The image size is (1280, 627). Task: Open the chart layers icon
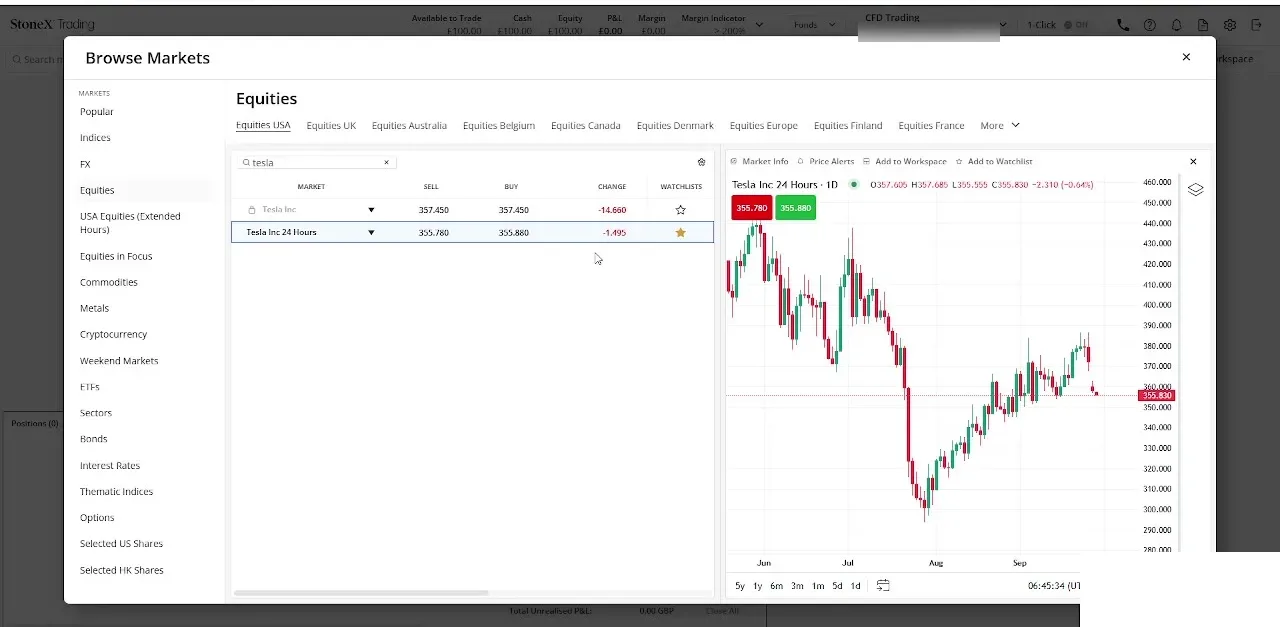pos(1195,189)
